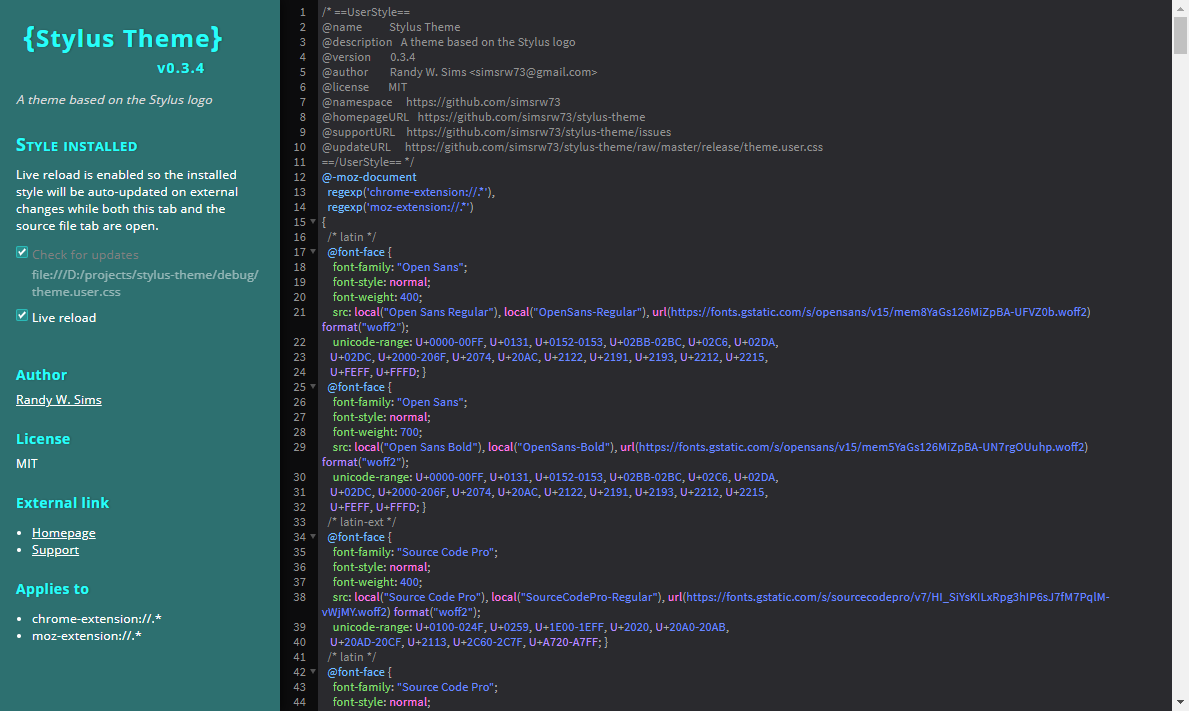Collapse the @font-face block at line 34
Viewport: 1189px width, 711px height.
coord(313,537)
